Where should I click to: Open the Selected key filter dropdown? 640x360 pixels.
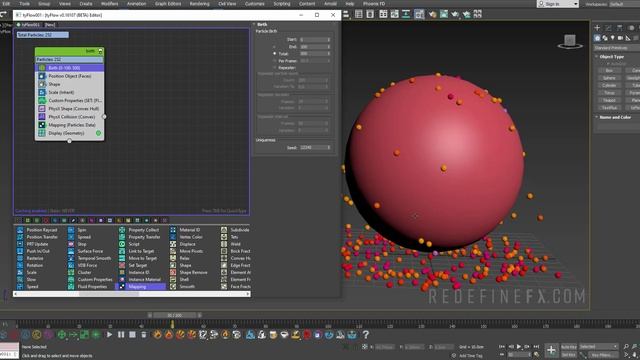pos(599,347)
